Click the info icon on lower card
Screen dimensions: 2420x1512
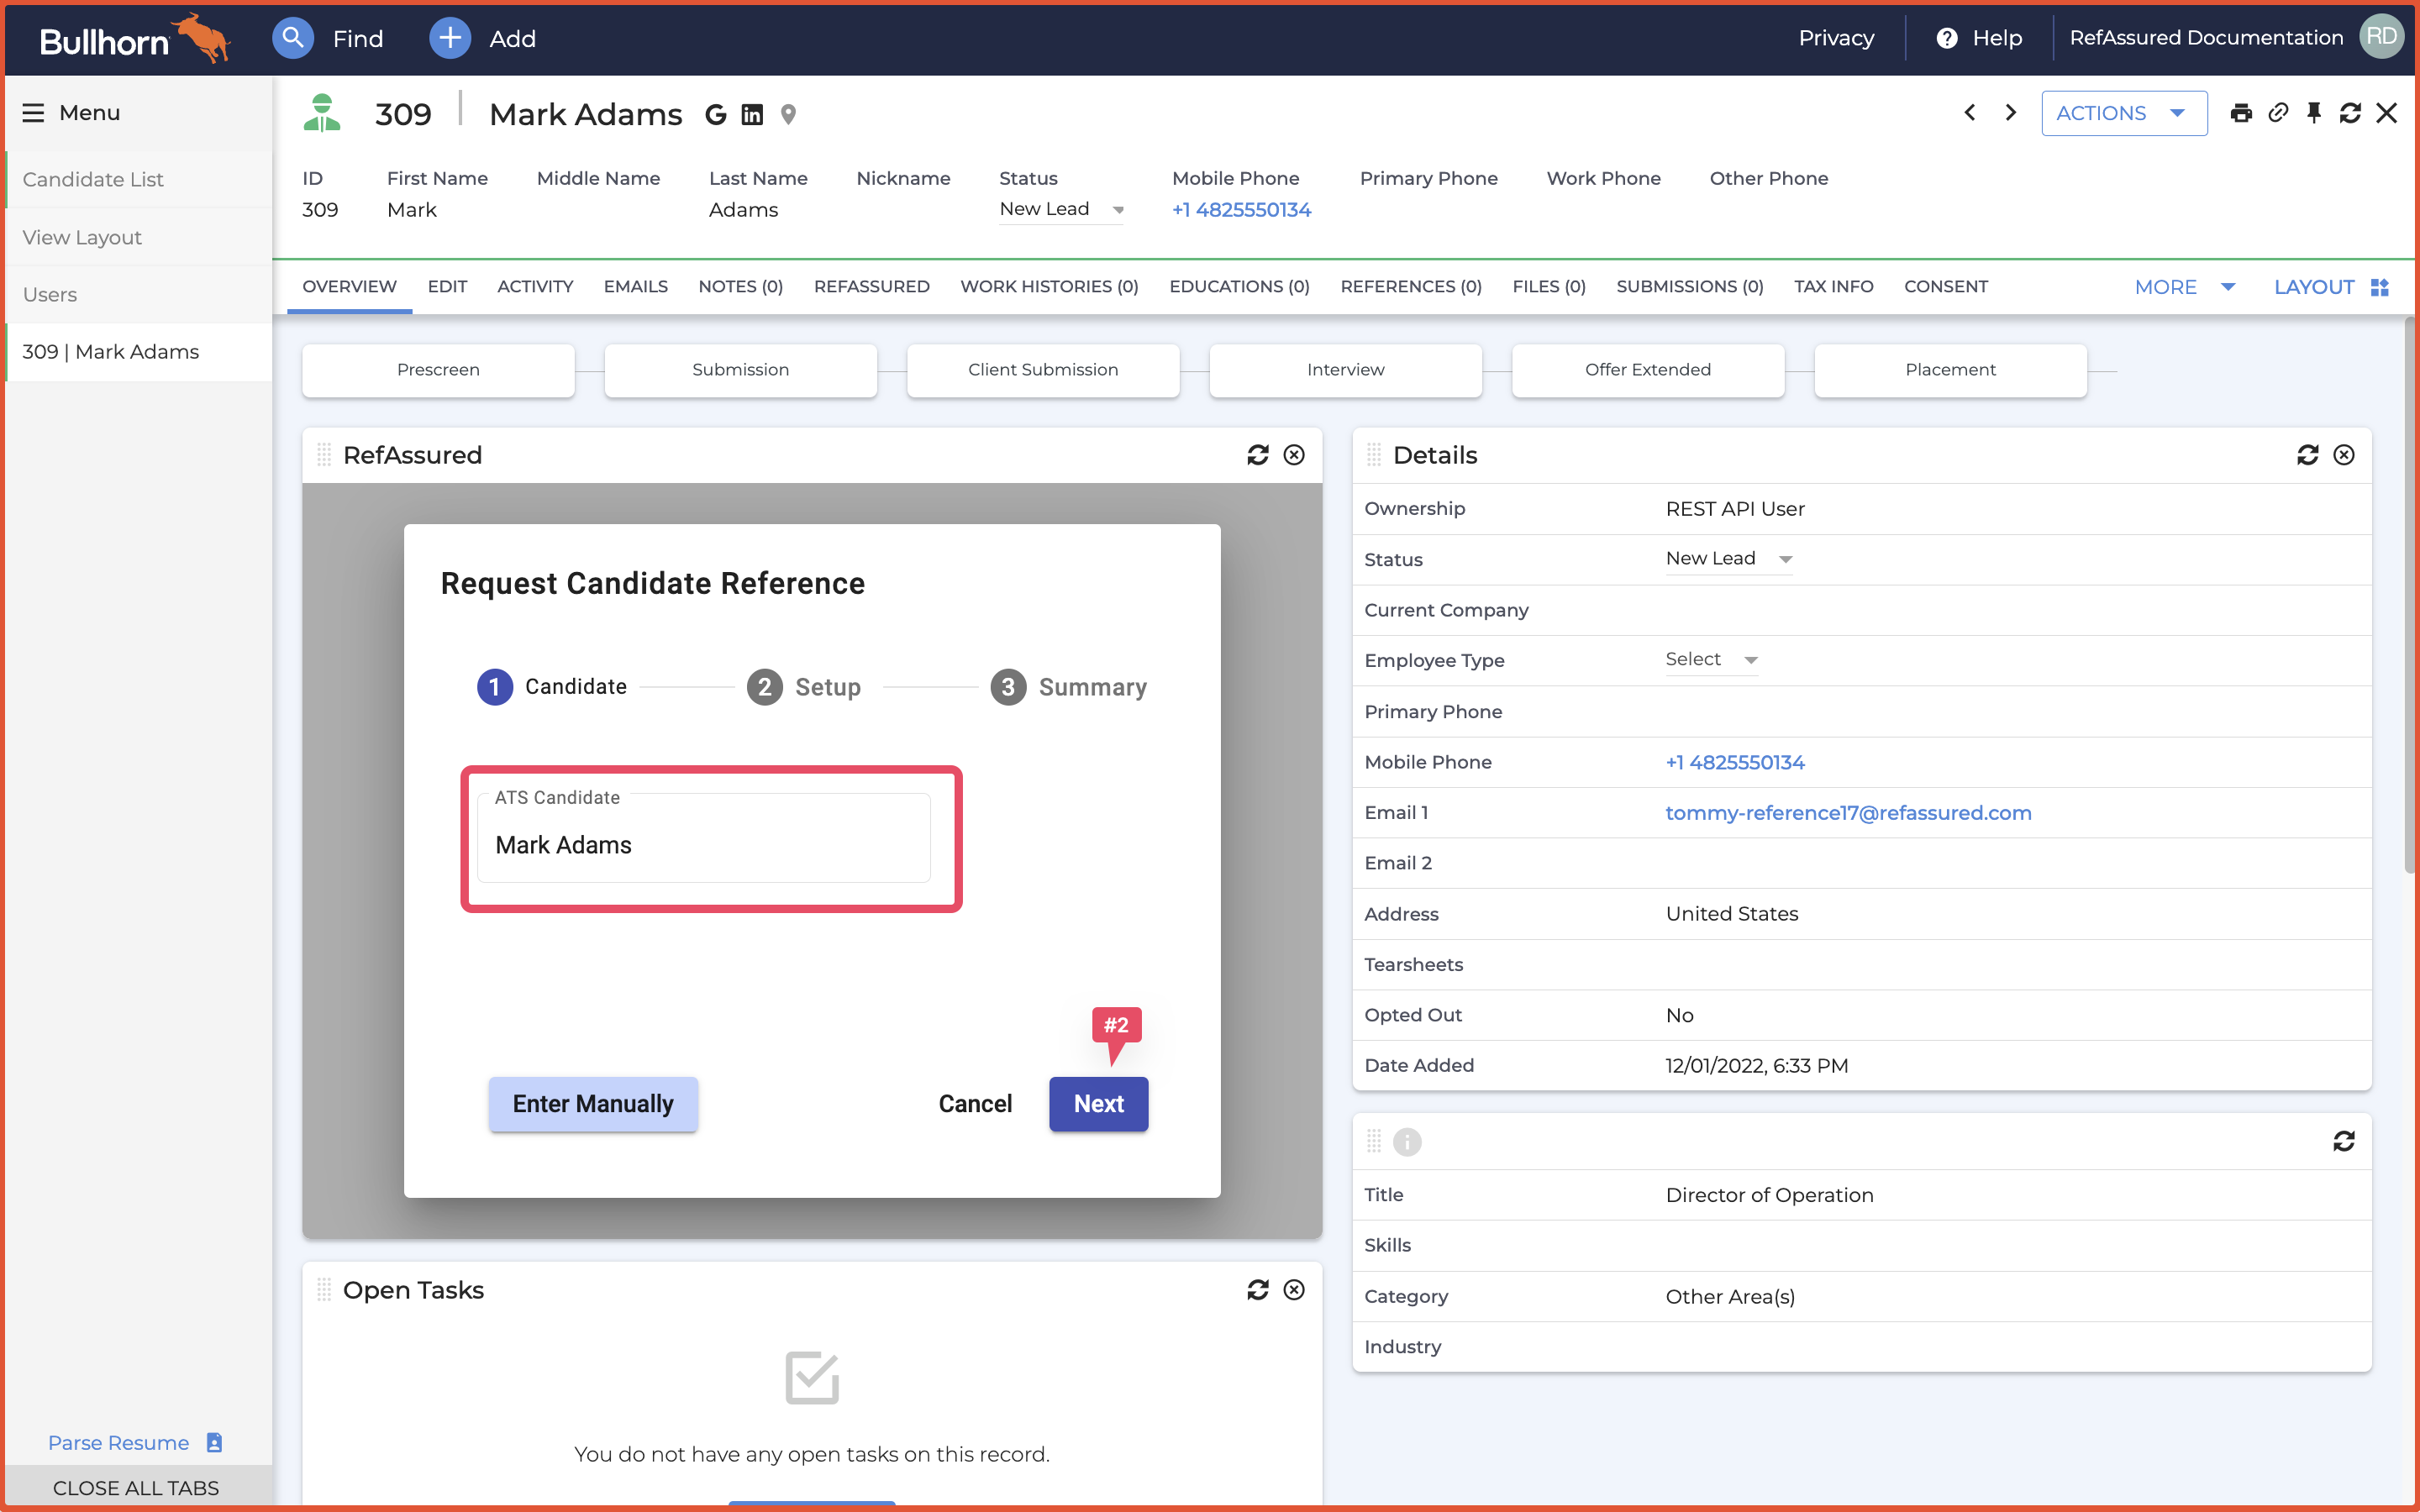click(1407, 1141)
